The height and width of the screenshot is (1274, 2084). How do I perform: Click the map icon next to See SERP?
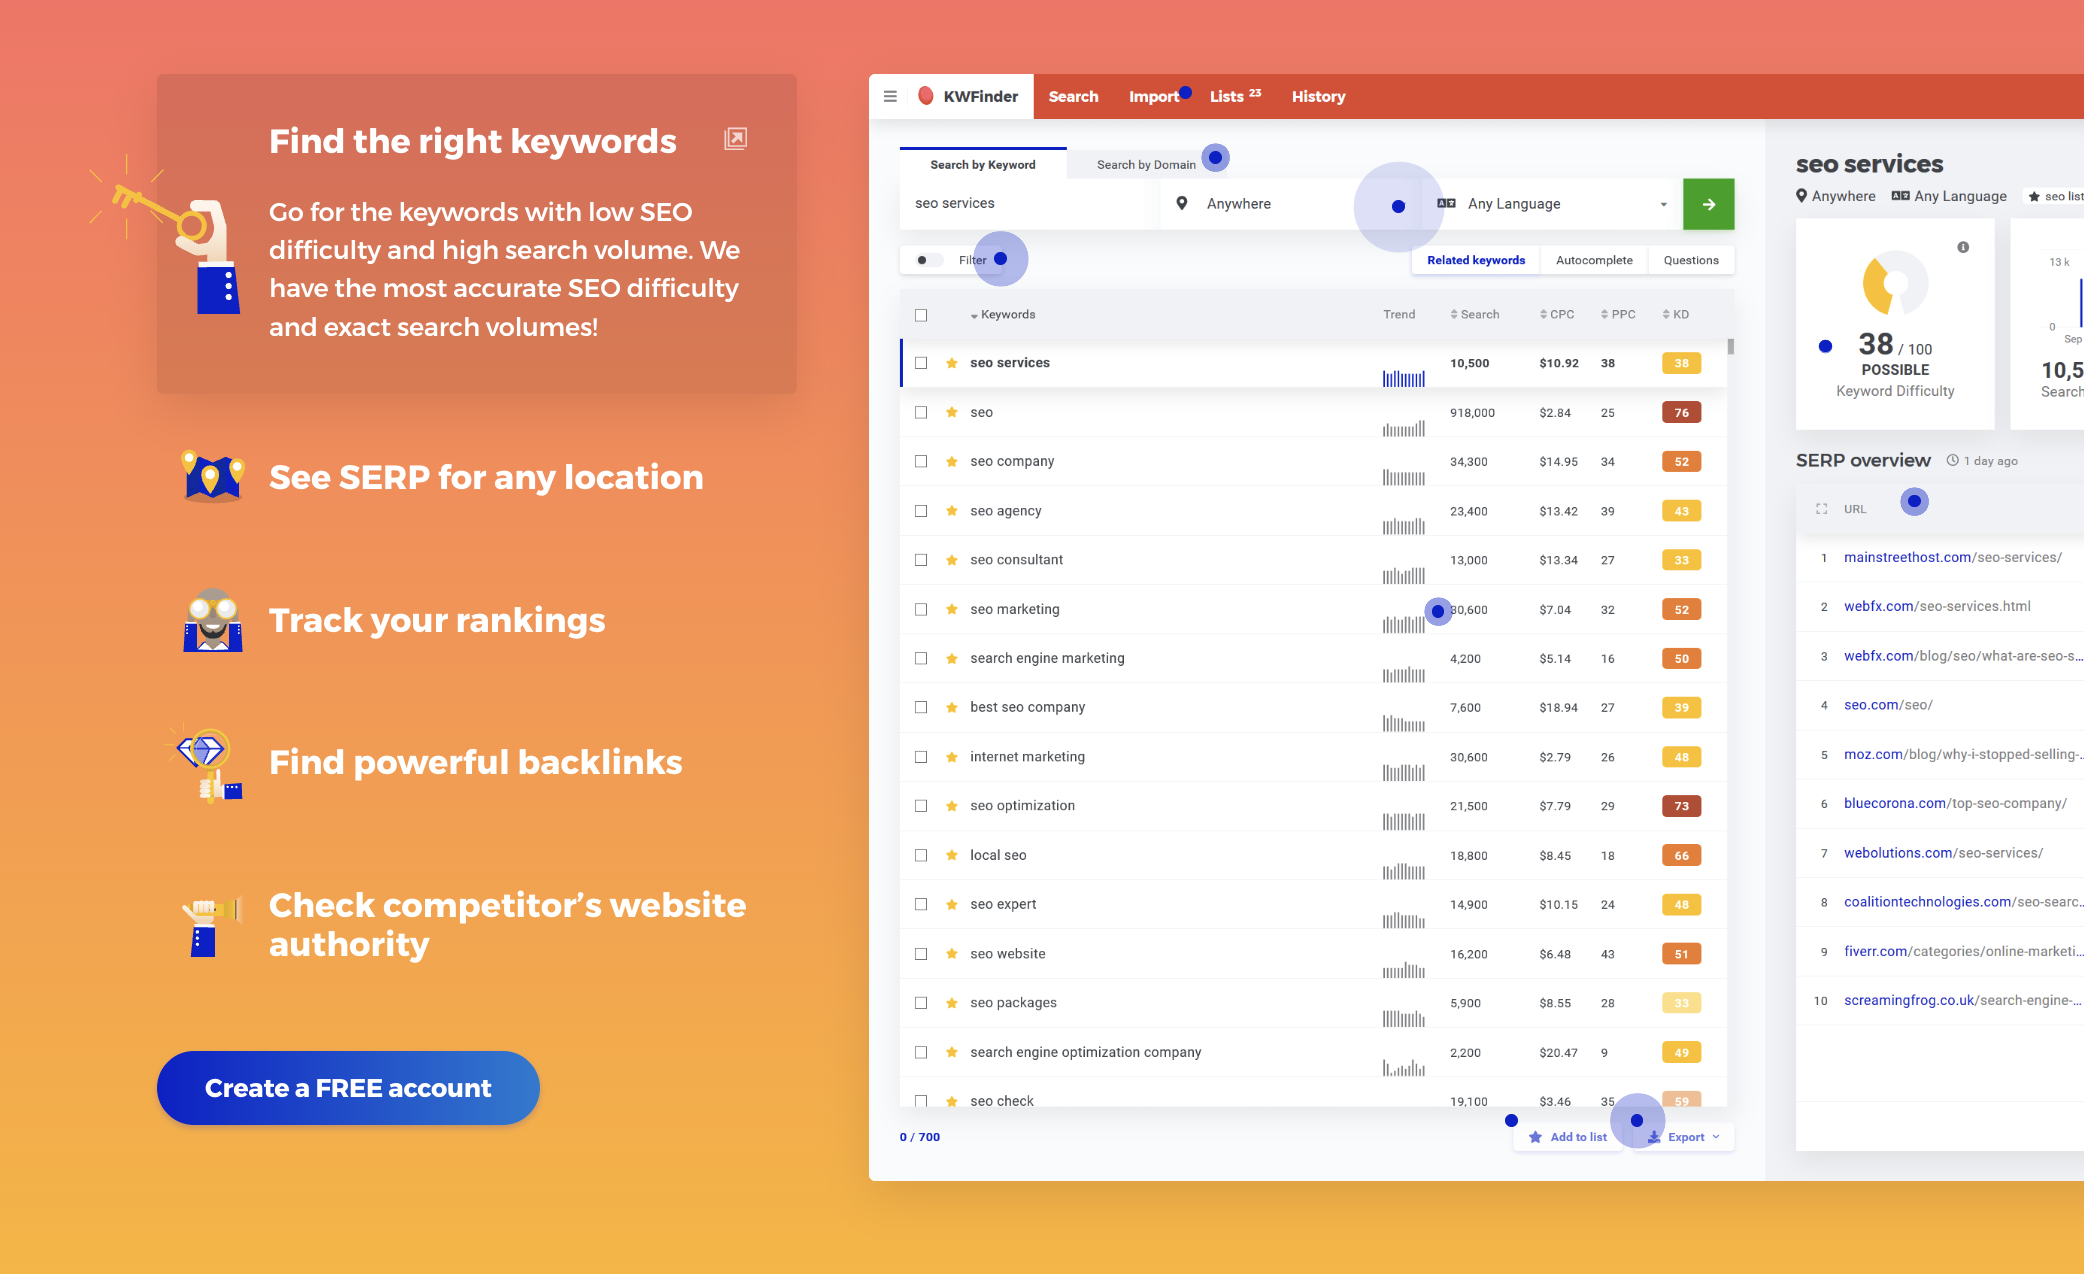[213, 476]
